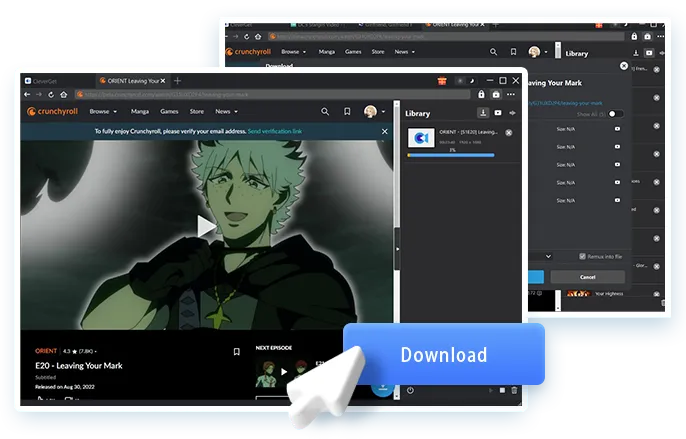Open a new tab with the plus button
The width and height of the screenshot is (686, 439).
(x=177, y=81)
